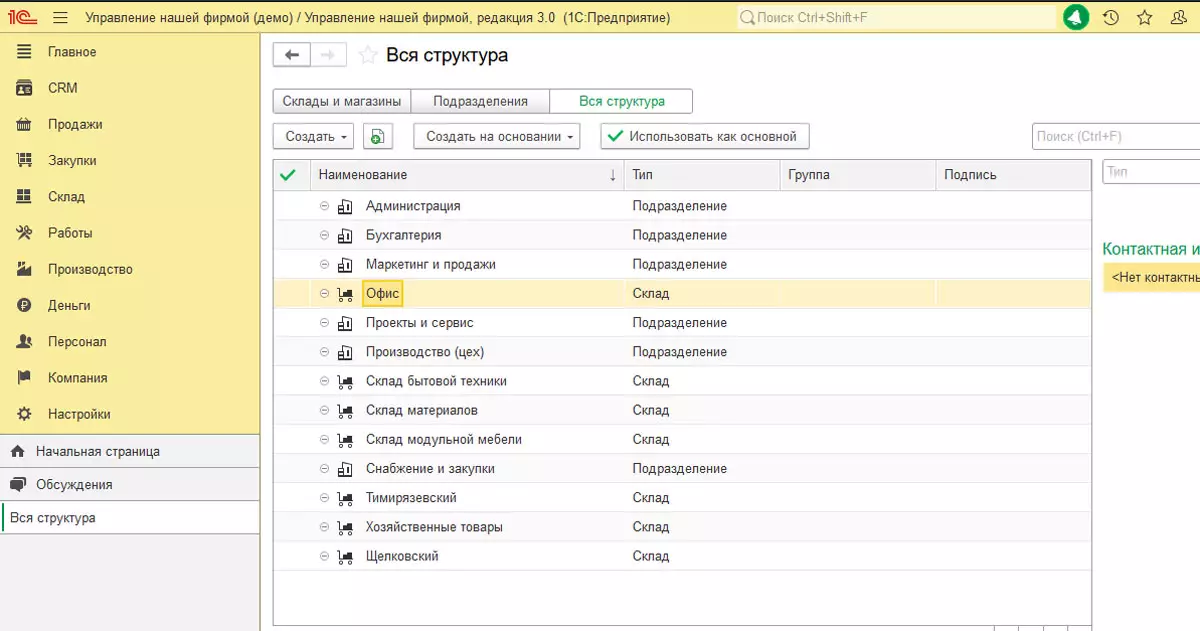Screen dimensions: 1200x631
Task: Click the checkmark column header
Action: [x=289, y=175]
